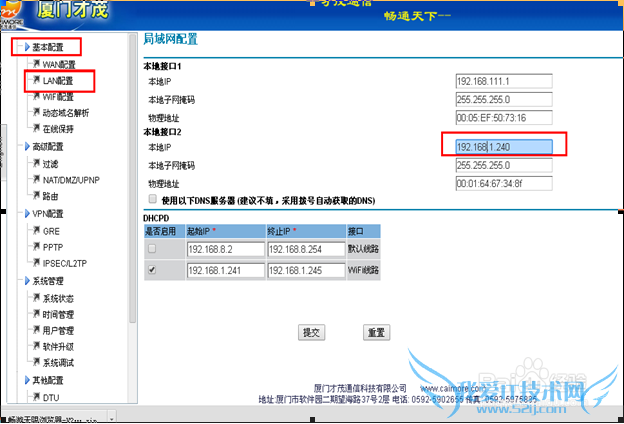Click the 路由 page icon
This screenshot has height=424, width=624.
tap(36, 195)
